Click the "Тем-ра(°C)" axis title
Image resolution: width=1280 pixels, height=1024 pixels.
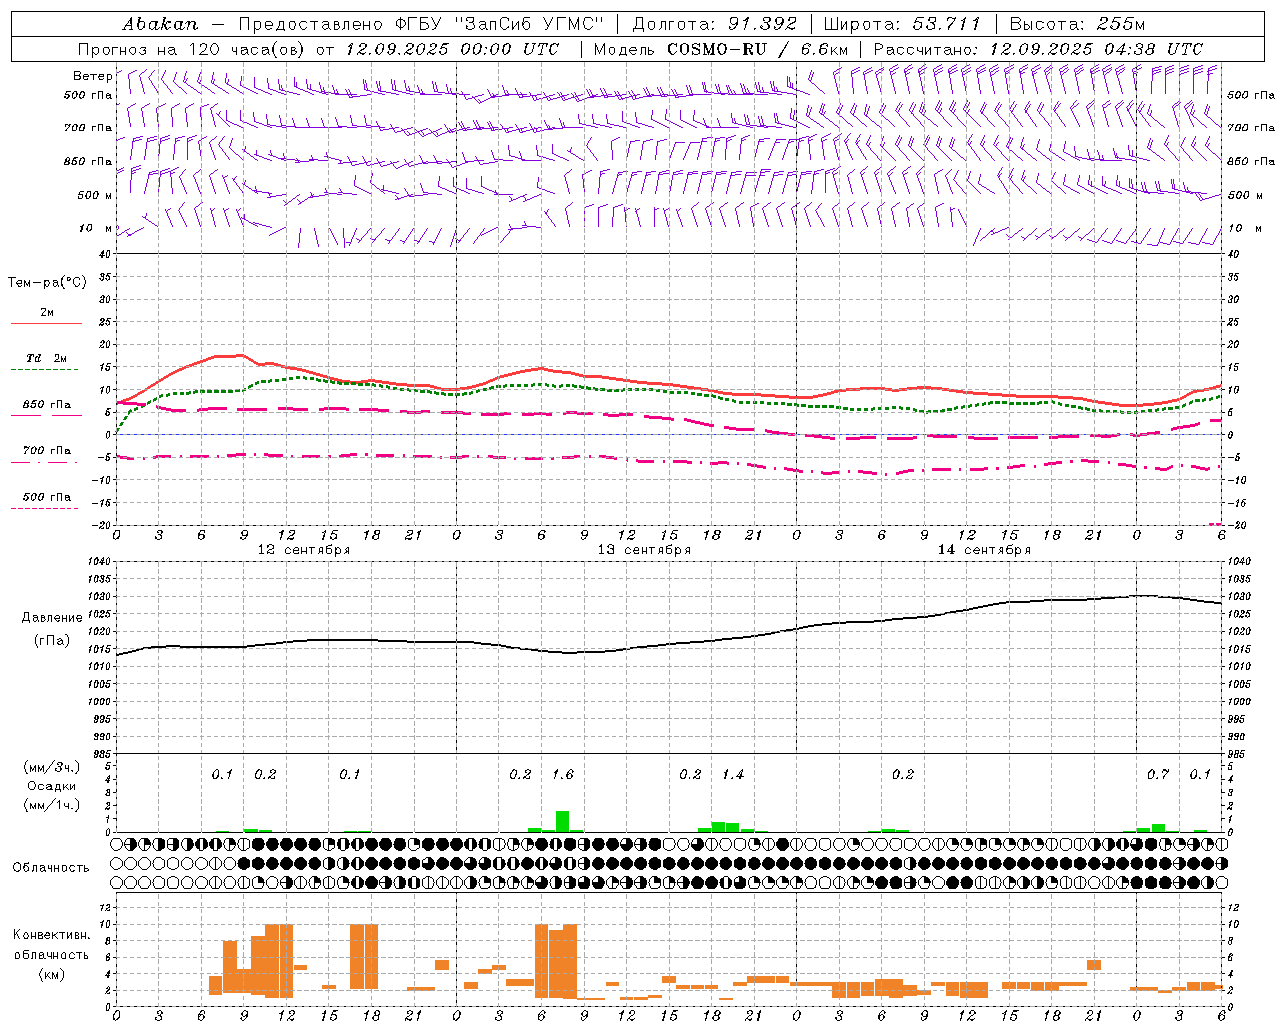click(x=47, y=283)
